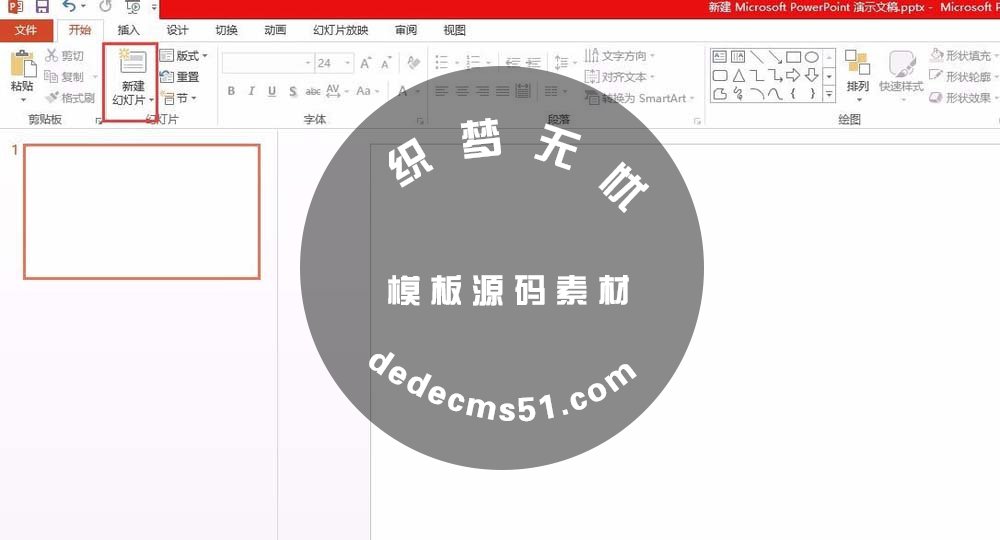Switch to the 视图 (View) tab
The height and width of the screenshot is (540, 1000).
[x=454, y=30]
